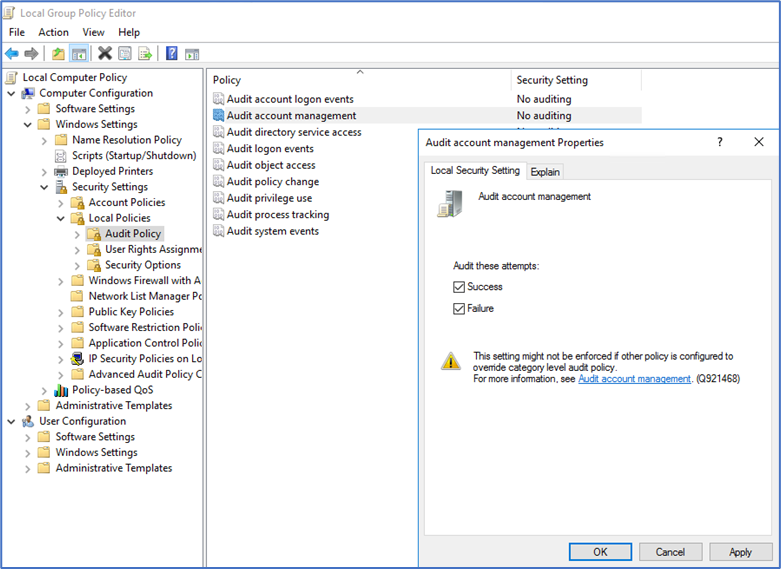The width and height of the screenshot is (781, 569).
Task: Select Audit logon events policy
Action: click(x=270, y=149)
